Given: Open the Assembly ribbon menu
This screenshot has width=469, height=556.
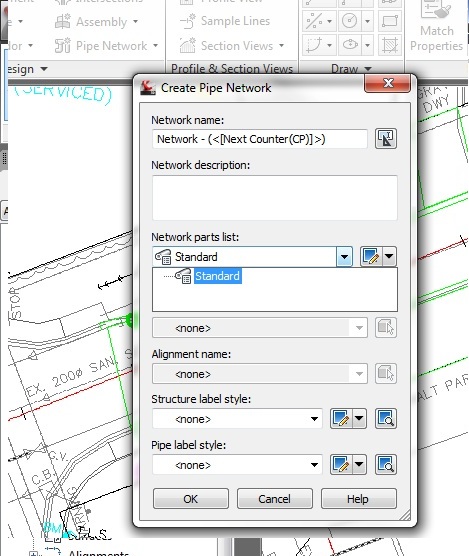Looking at the screenshot, I should click(x=96, y=22).
